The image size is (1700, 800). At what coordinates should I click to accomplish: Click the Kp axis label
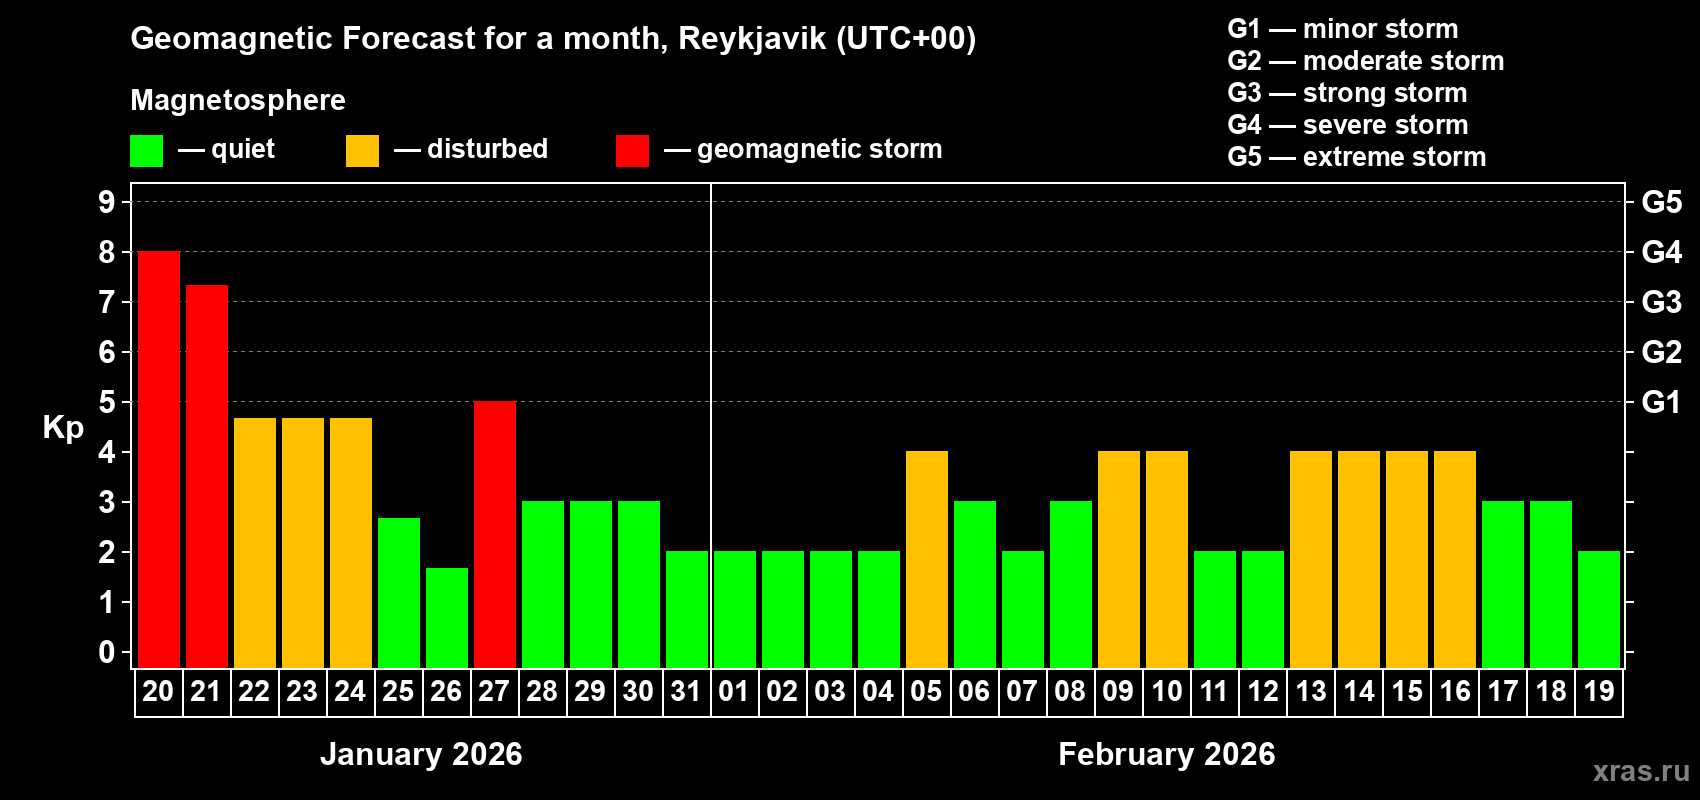pyautogui.click(x=63, y=428)
